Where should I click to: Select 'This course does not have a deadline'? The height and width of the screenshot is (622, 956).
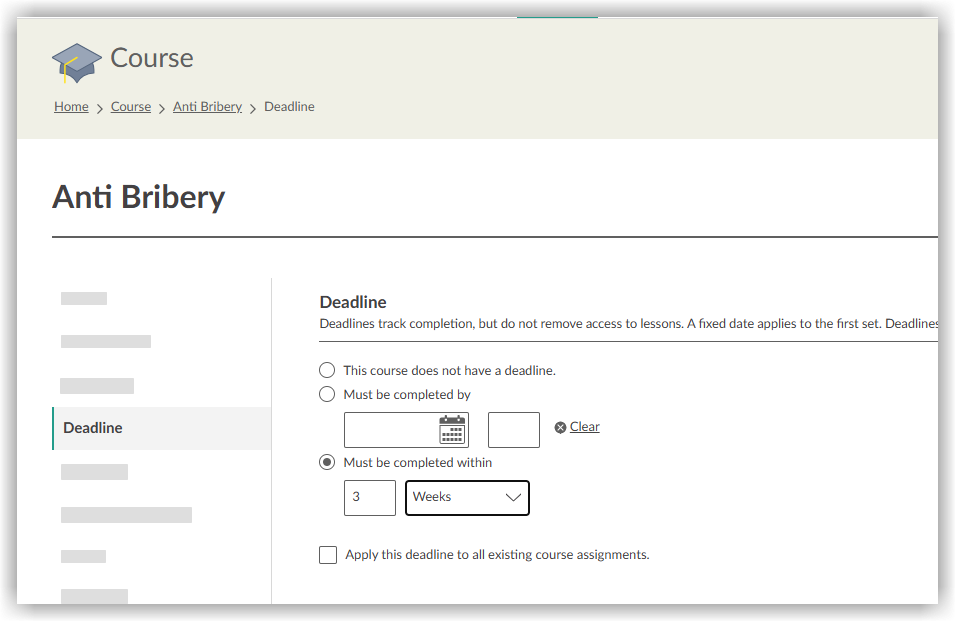pyautogui.click(x=327, y=370)
